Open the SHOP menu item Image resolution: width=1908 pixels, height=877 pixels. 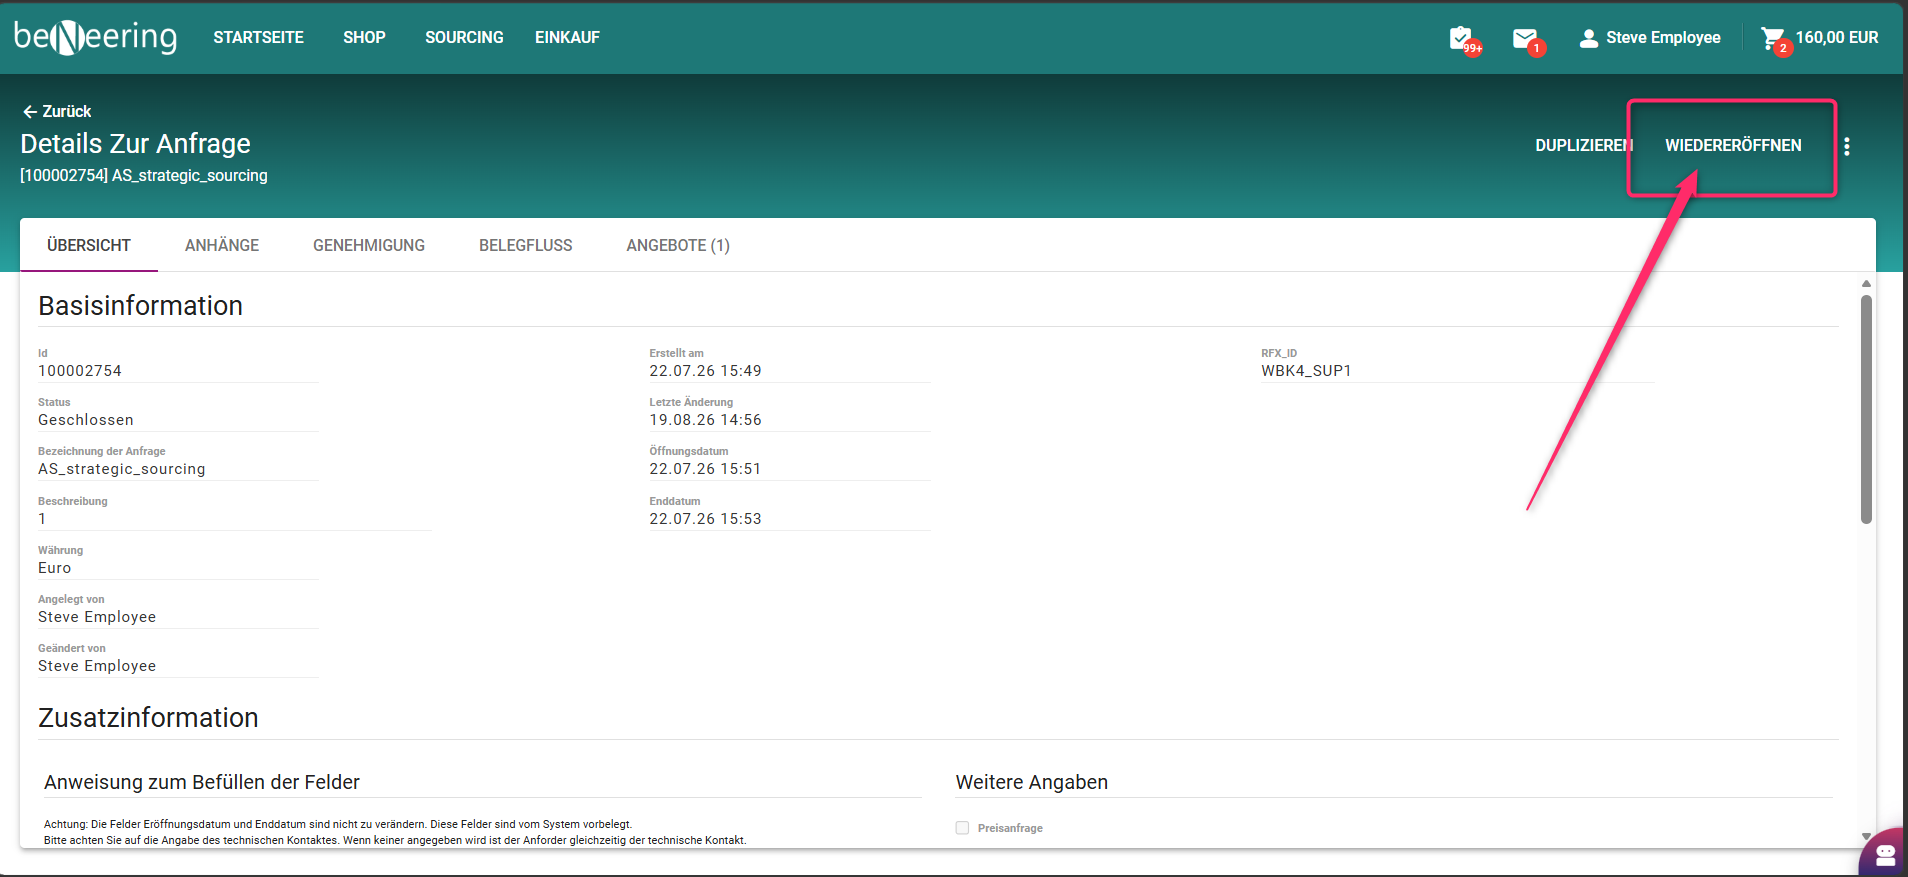pyautogui.click(x=364, y=37)
